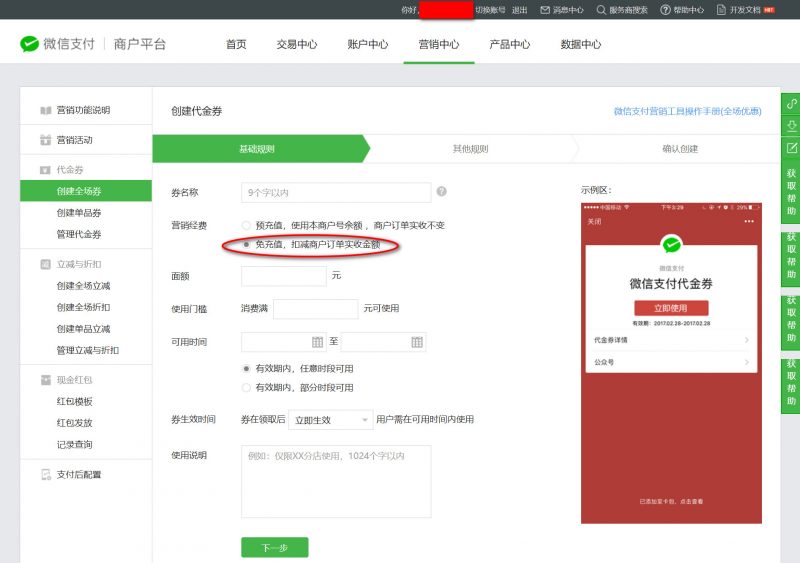Image resolution: width=800 pixels, height=563 pixels.
Task: Open the message center envelope icon
Action: (545, 10)
